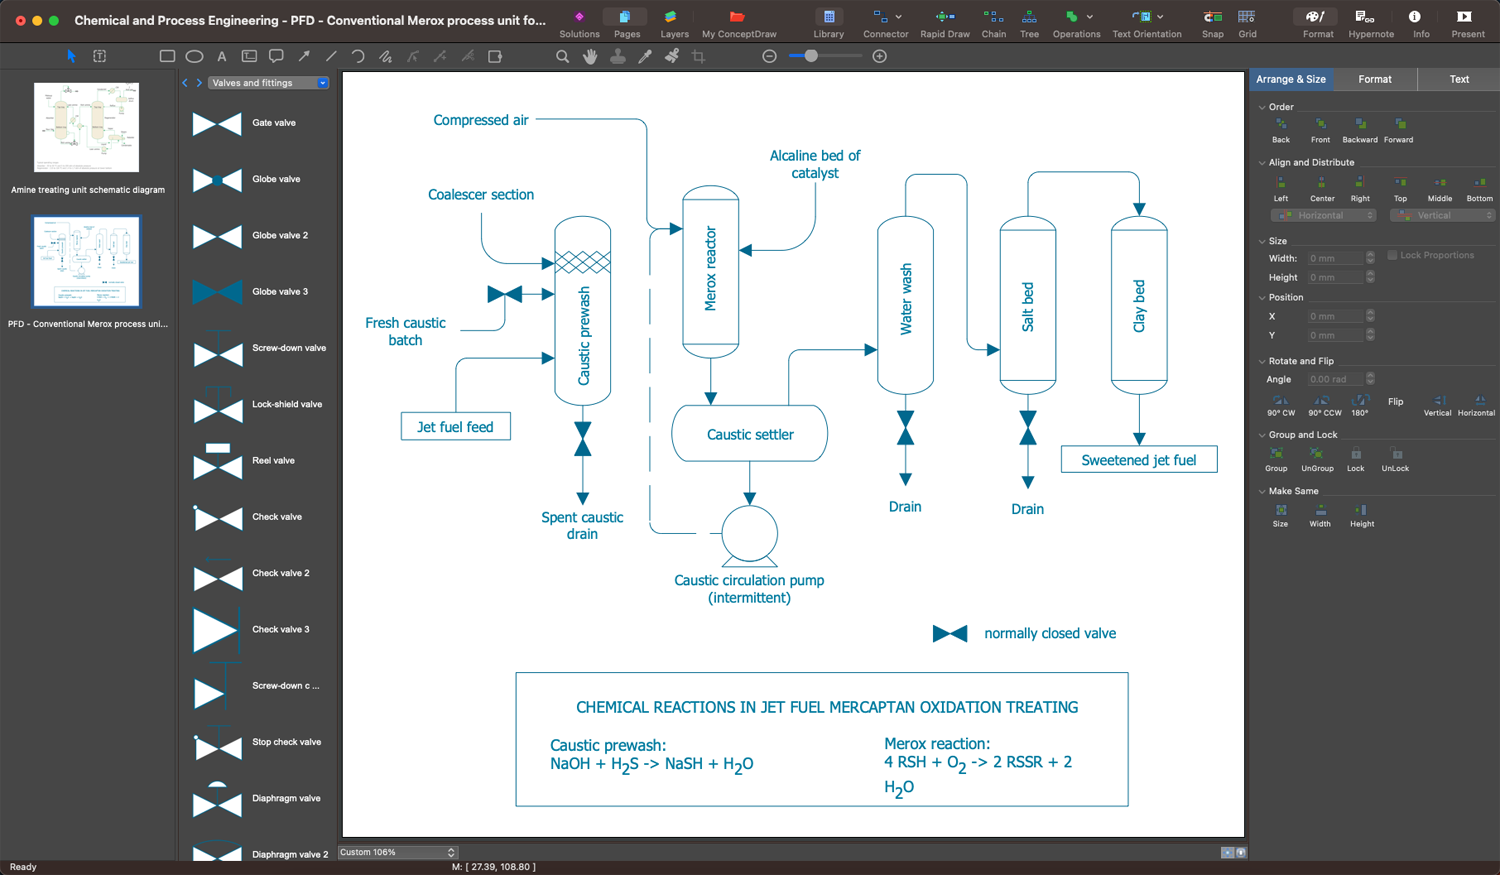Viewport: 1500px width, 875px height.
Task: Click the zoom in plus button
Action: click(x=879, y=56)
